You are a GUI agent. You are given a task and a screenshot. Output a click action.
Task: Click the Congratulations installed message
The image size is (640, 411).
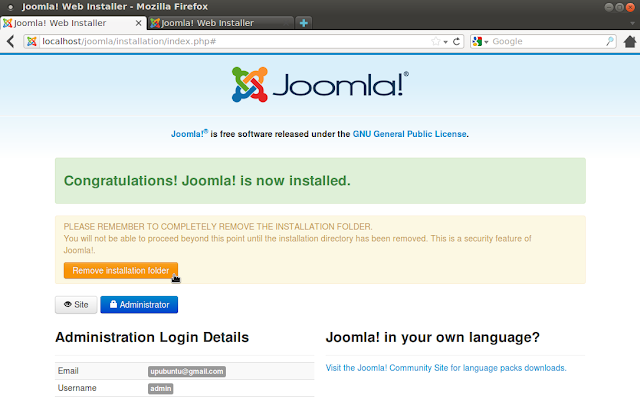(x=207, y=180)
